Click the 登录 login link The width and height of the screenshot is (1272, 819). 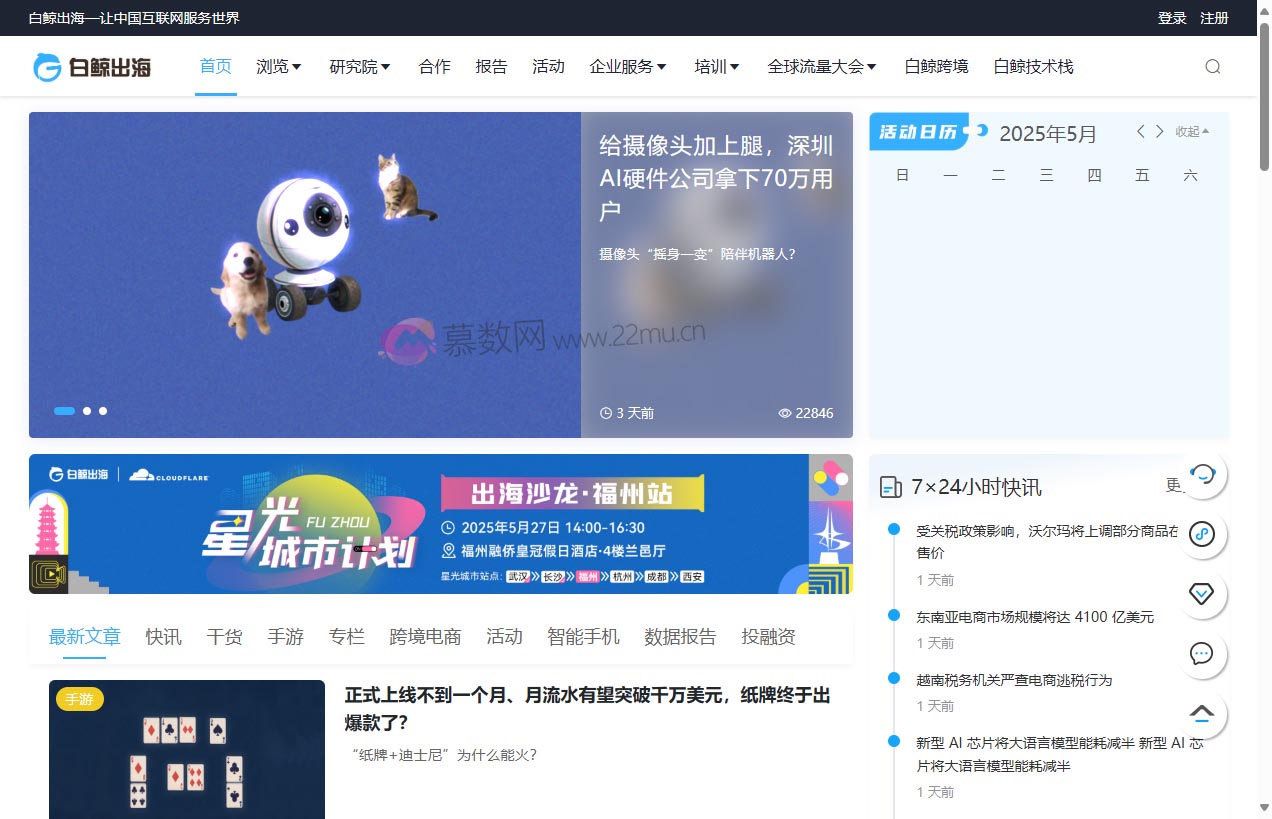1172,18
